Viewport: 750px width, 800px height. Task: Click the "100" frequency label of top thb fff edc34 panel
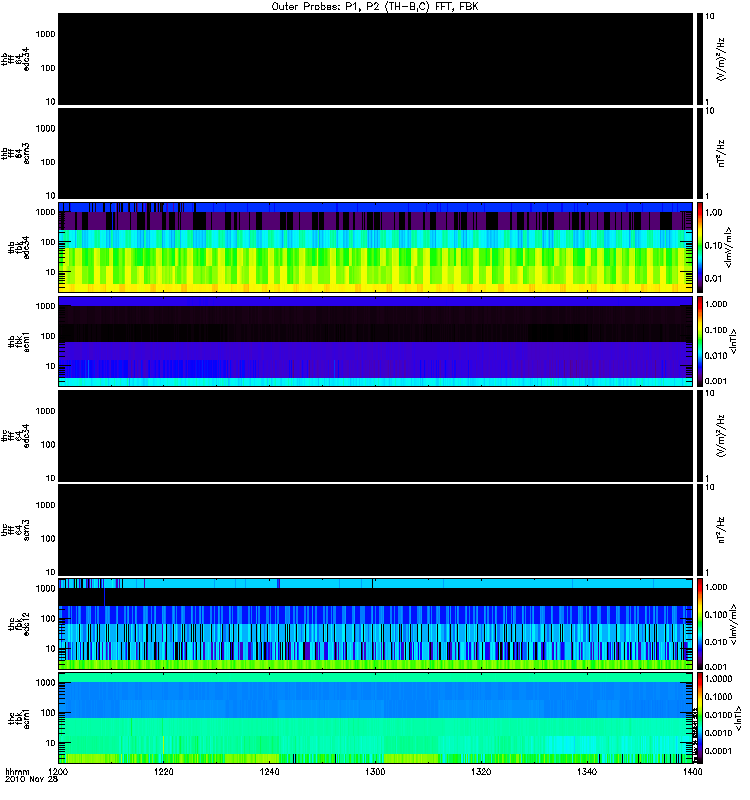pos(47,68)
